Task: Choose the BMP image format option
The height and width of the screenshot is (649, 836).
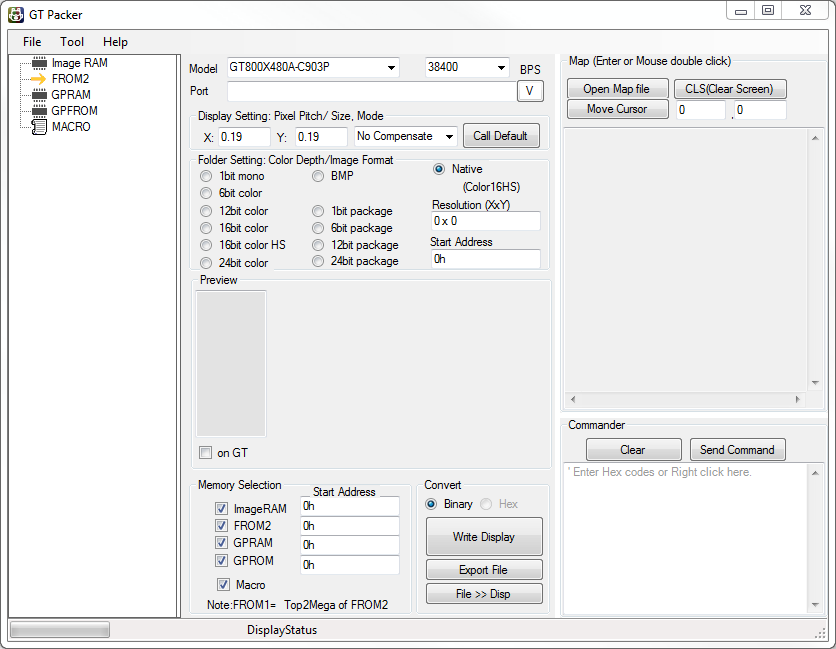Action: point(318,176)
